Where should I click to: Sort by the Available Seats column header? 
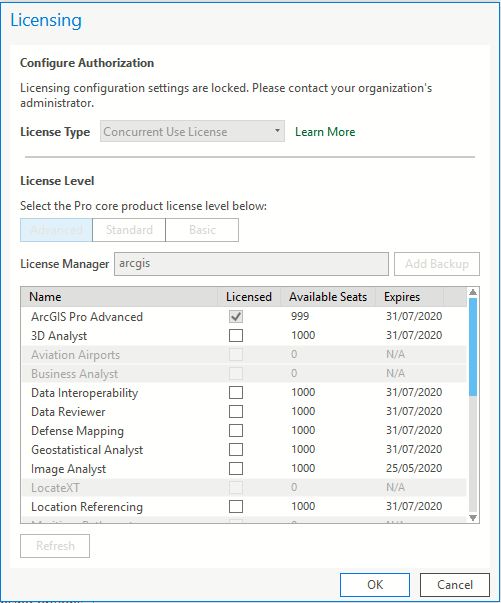click(x=328, y=297)
